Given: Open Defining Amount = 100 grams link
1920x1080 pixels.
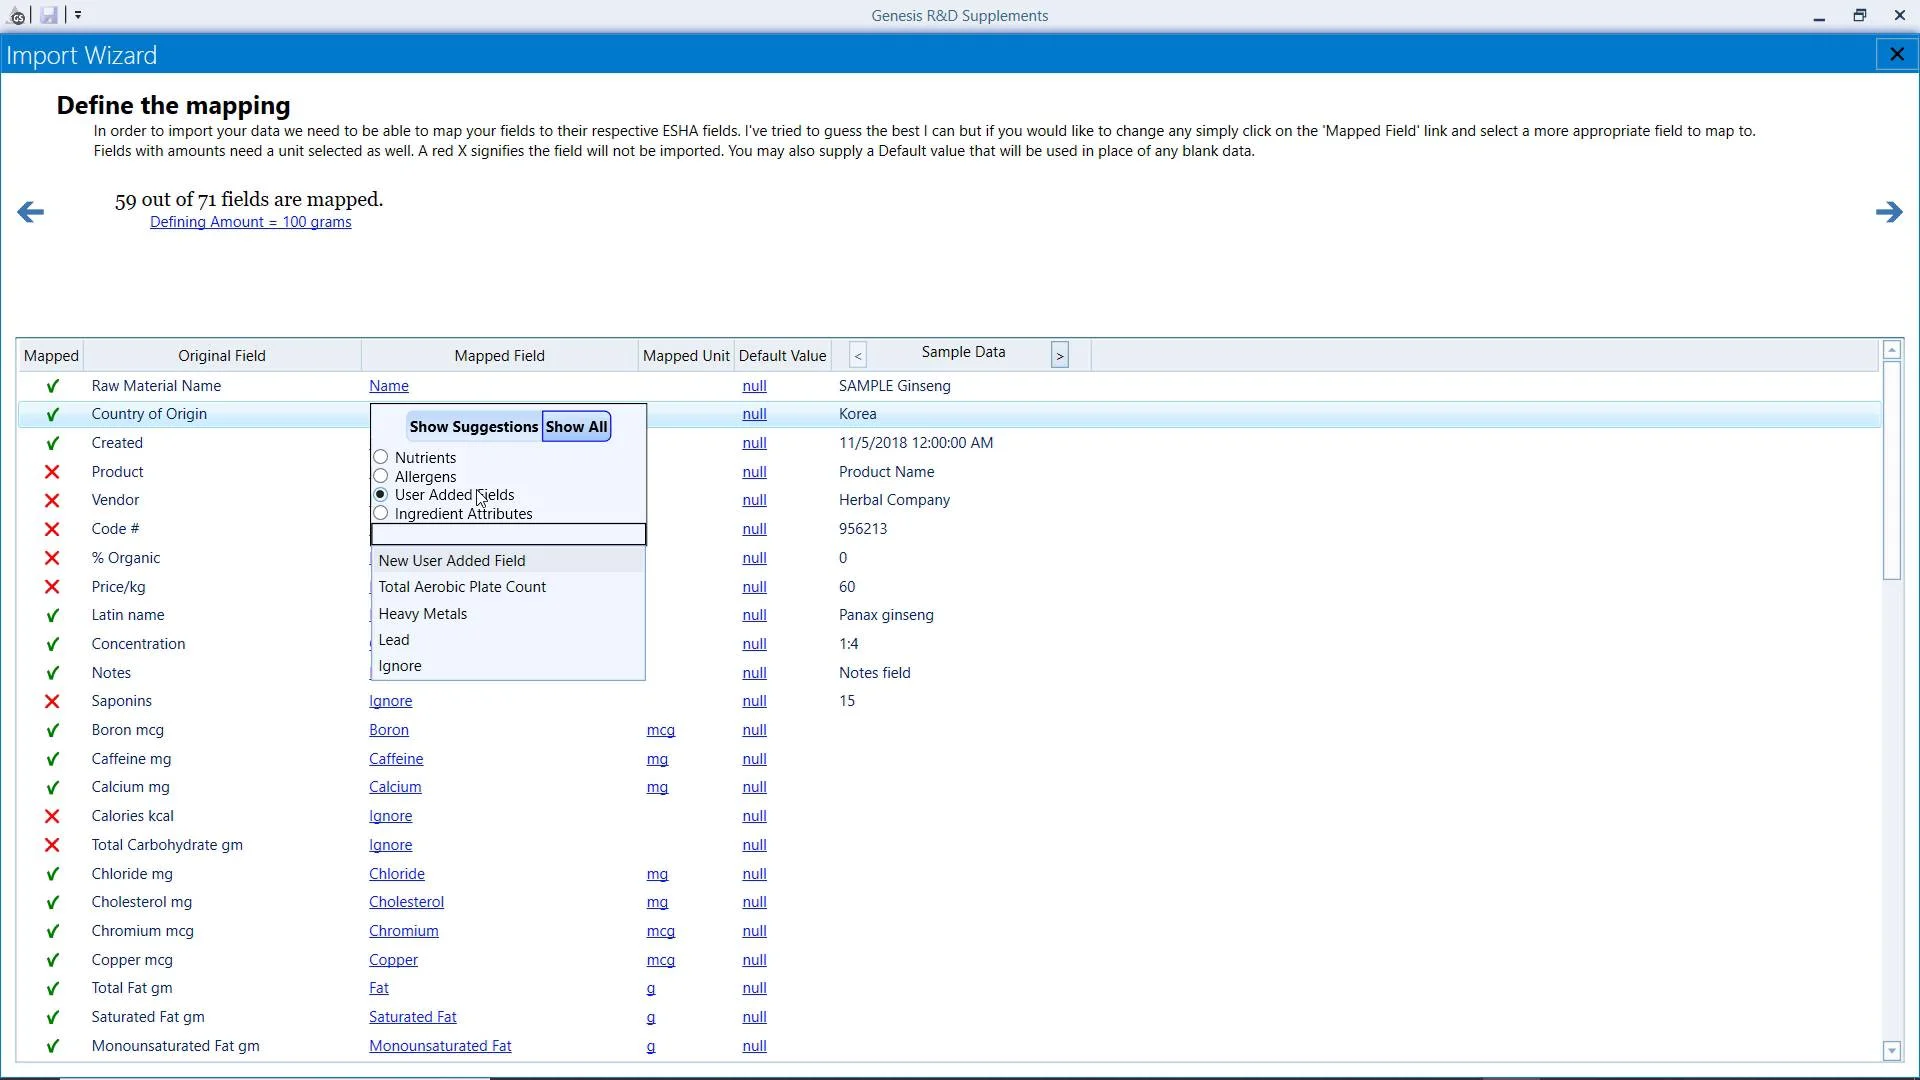Looking at the screenshot, I should pos(250,222).
